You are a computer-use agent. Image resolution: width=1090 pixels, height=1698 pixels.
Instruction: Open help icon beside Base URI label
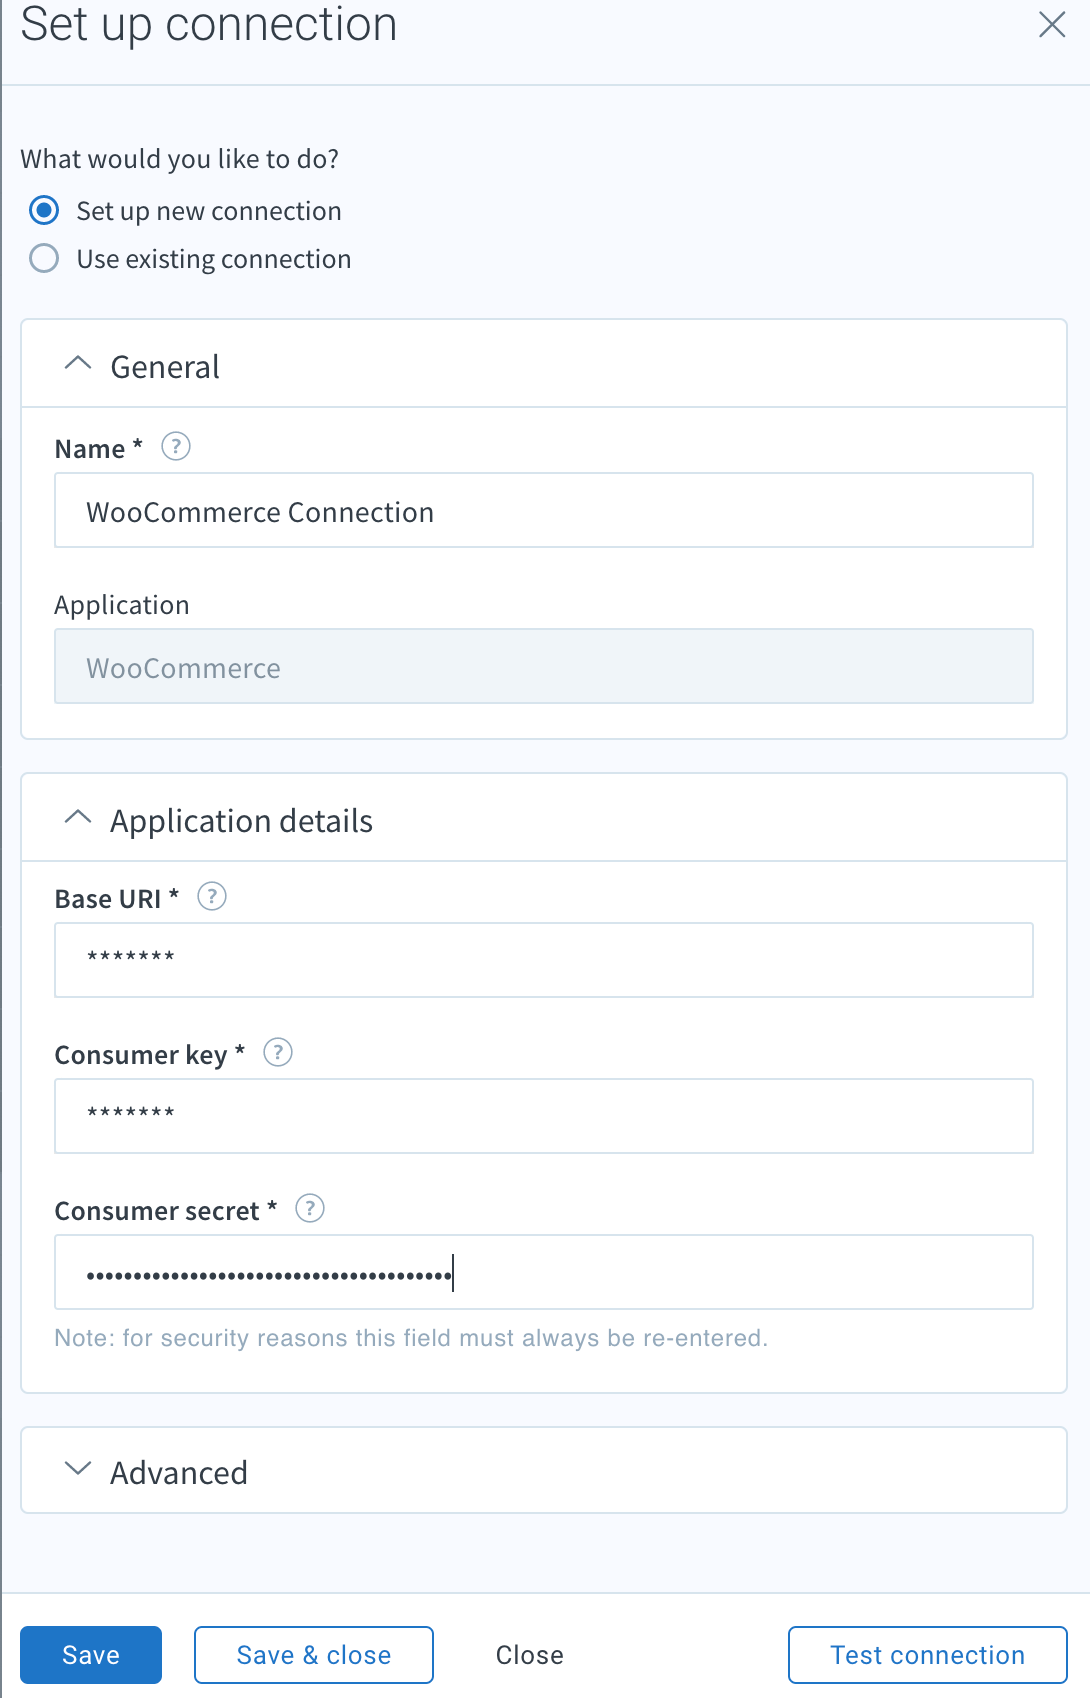(x=212, y=896)
